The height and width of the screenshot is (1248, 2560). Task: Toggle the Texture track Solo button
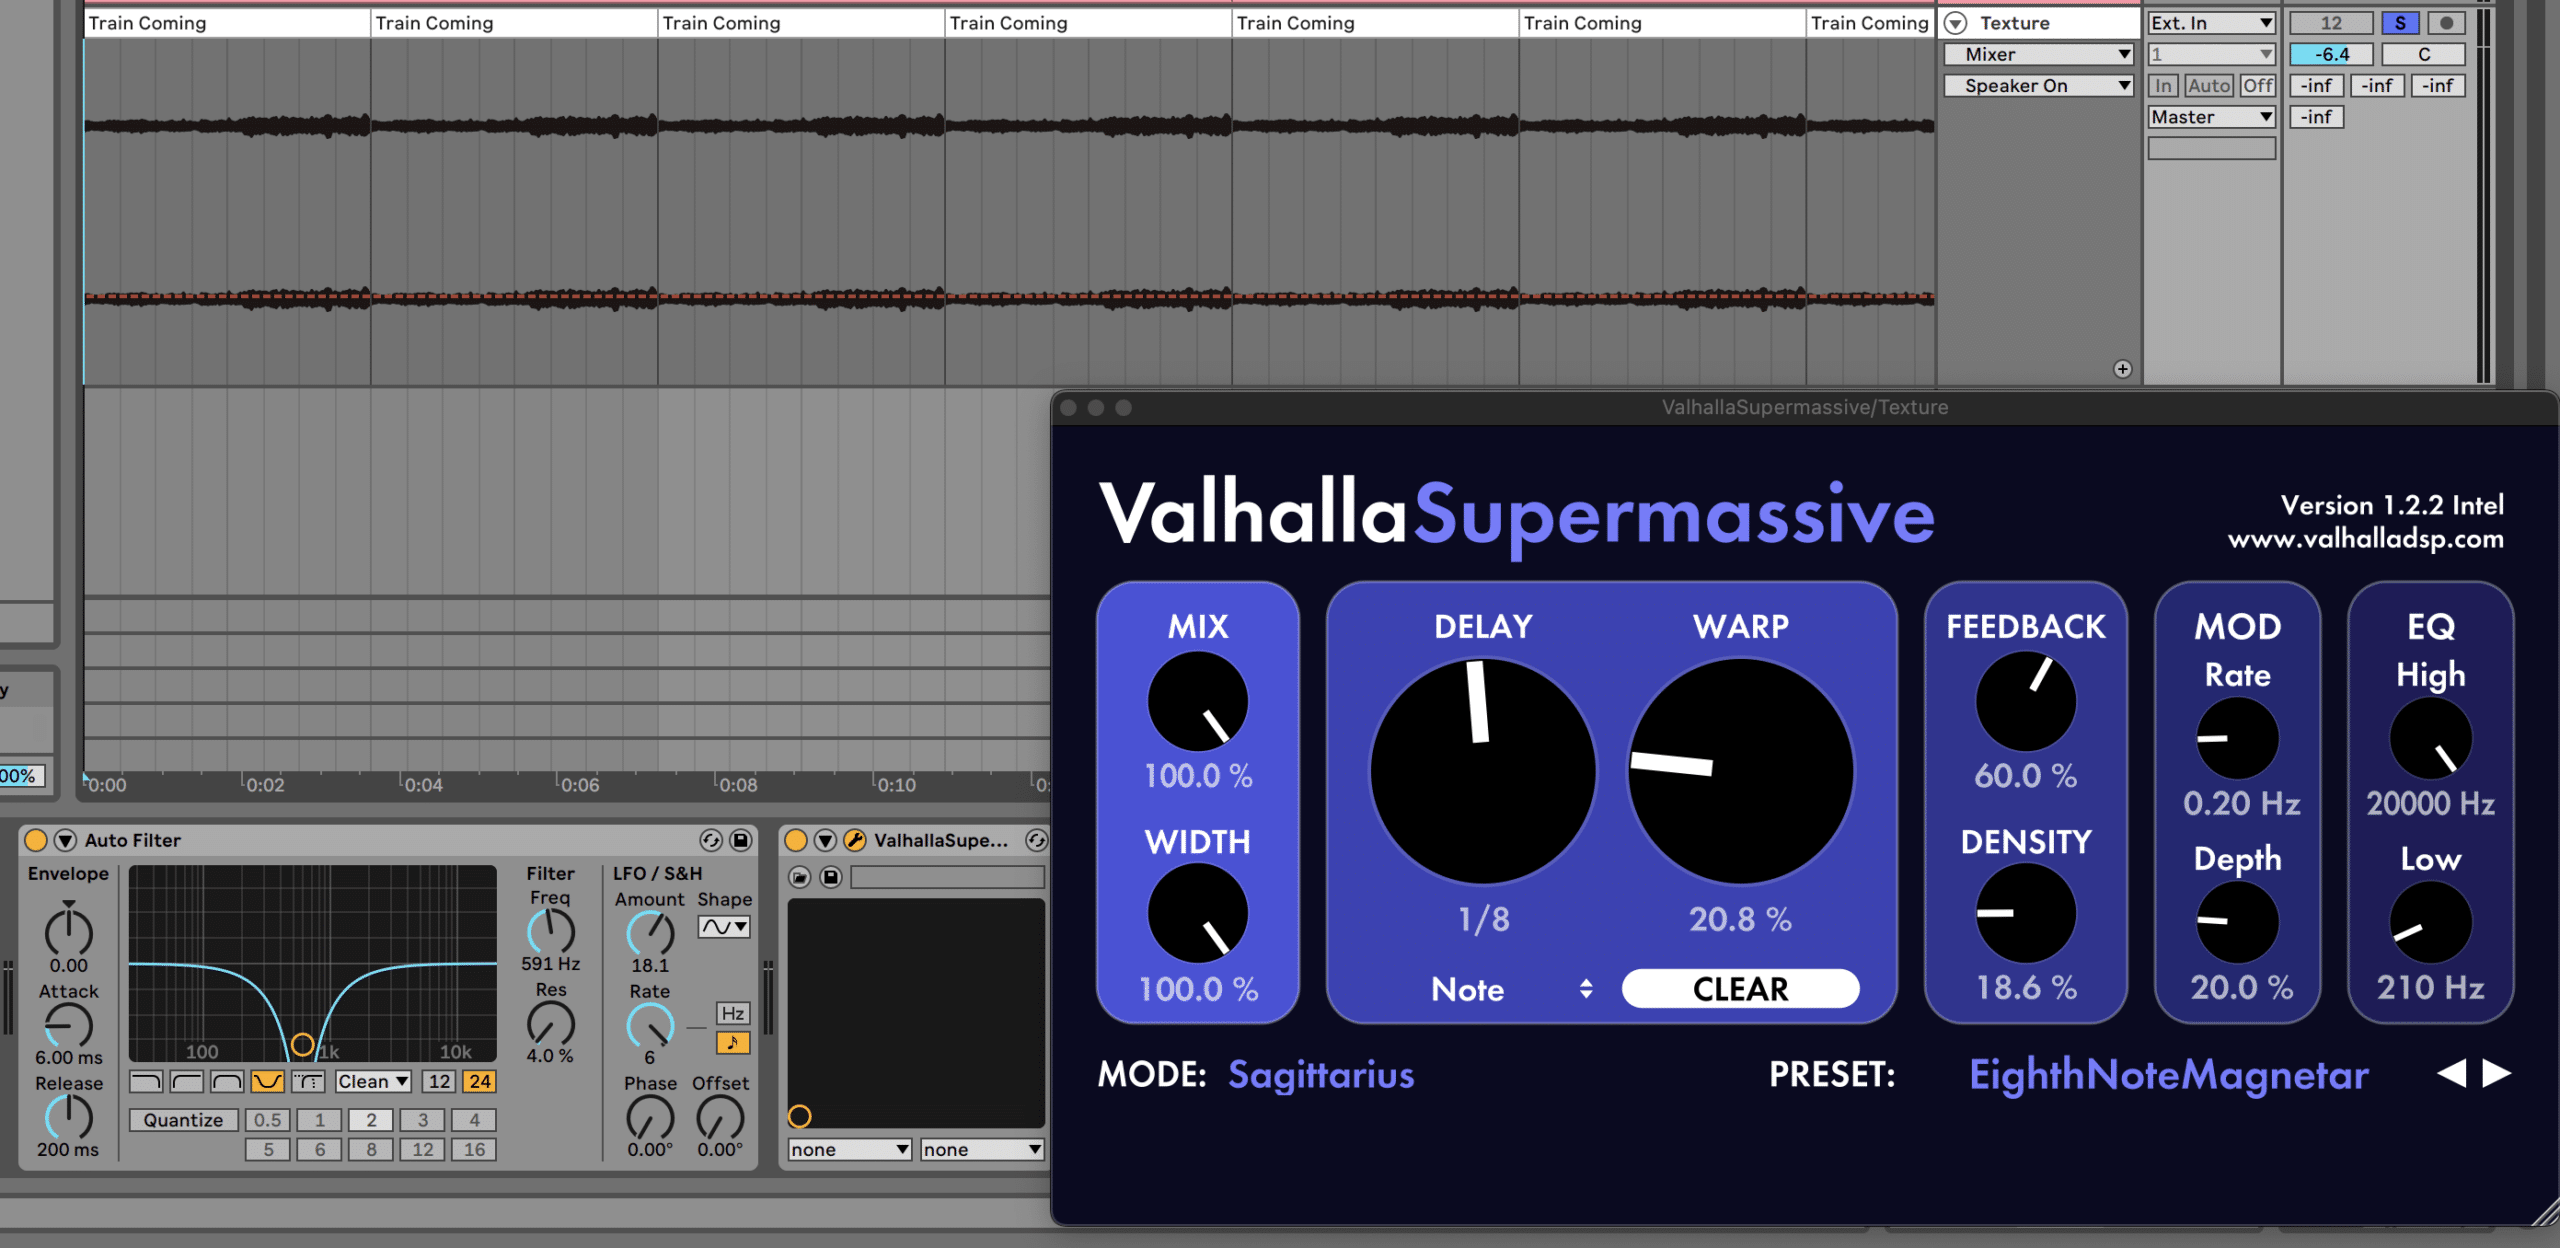point(2400,23)
